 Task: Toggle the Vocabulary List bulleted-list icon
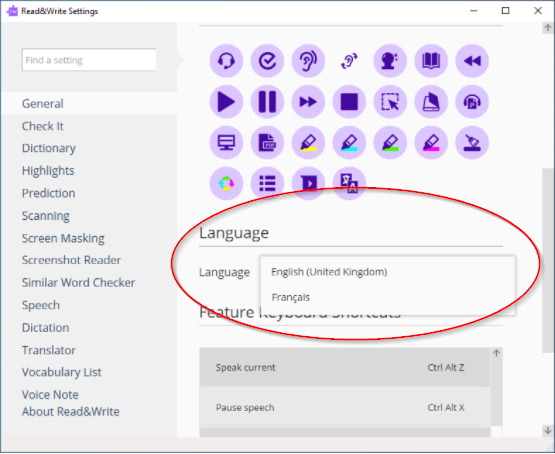coord(267,183)
